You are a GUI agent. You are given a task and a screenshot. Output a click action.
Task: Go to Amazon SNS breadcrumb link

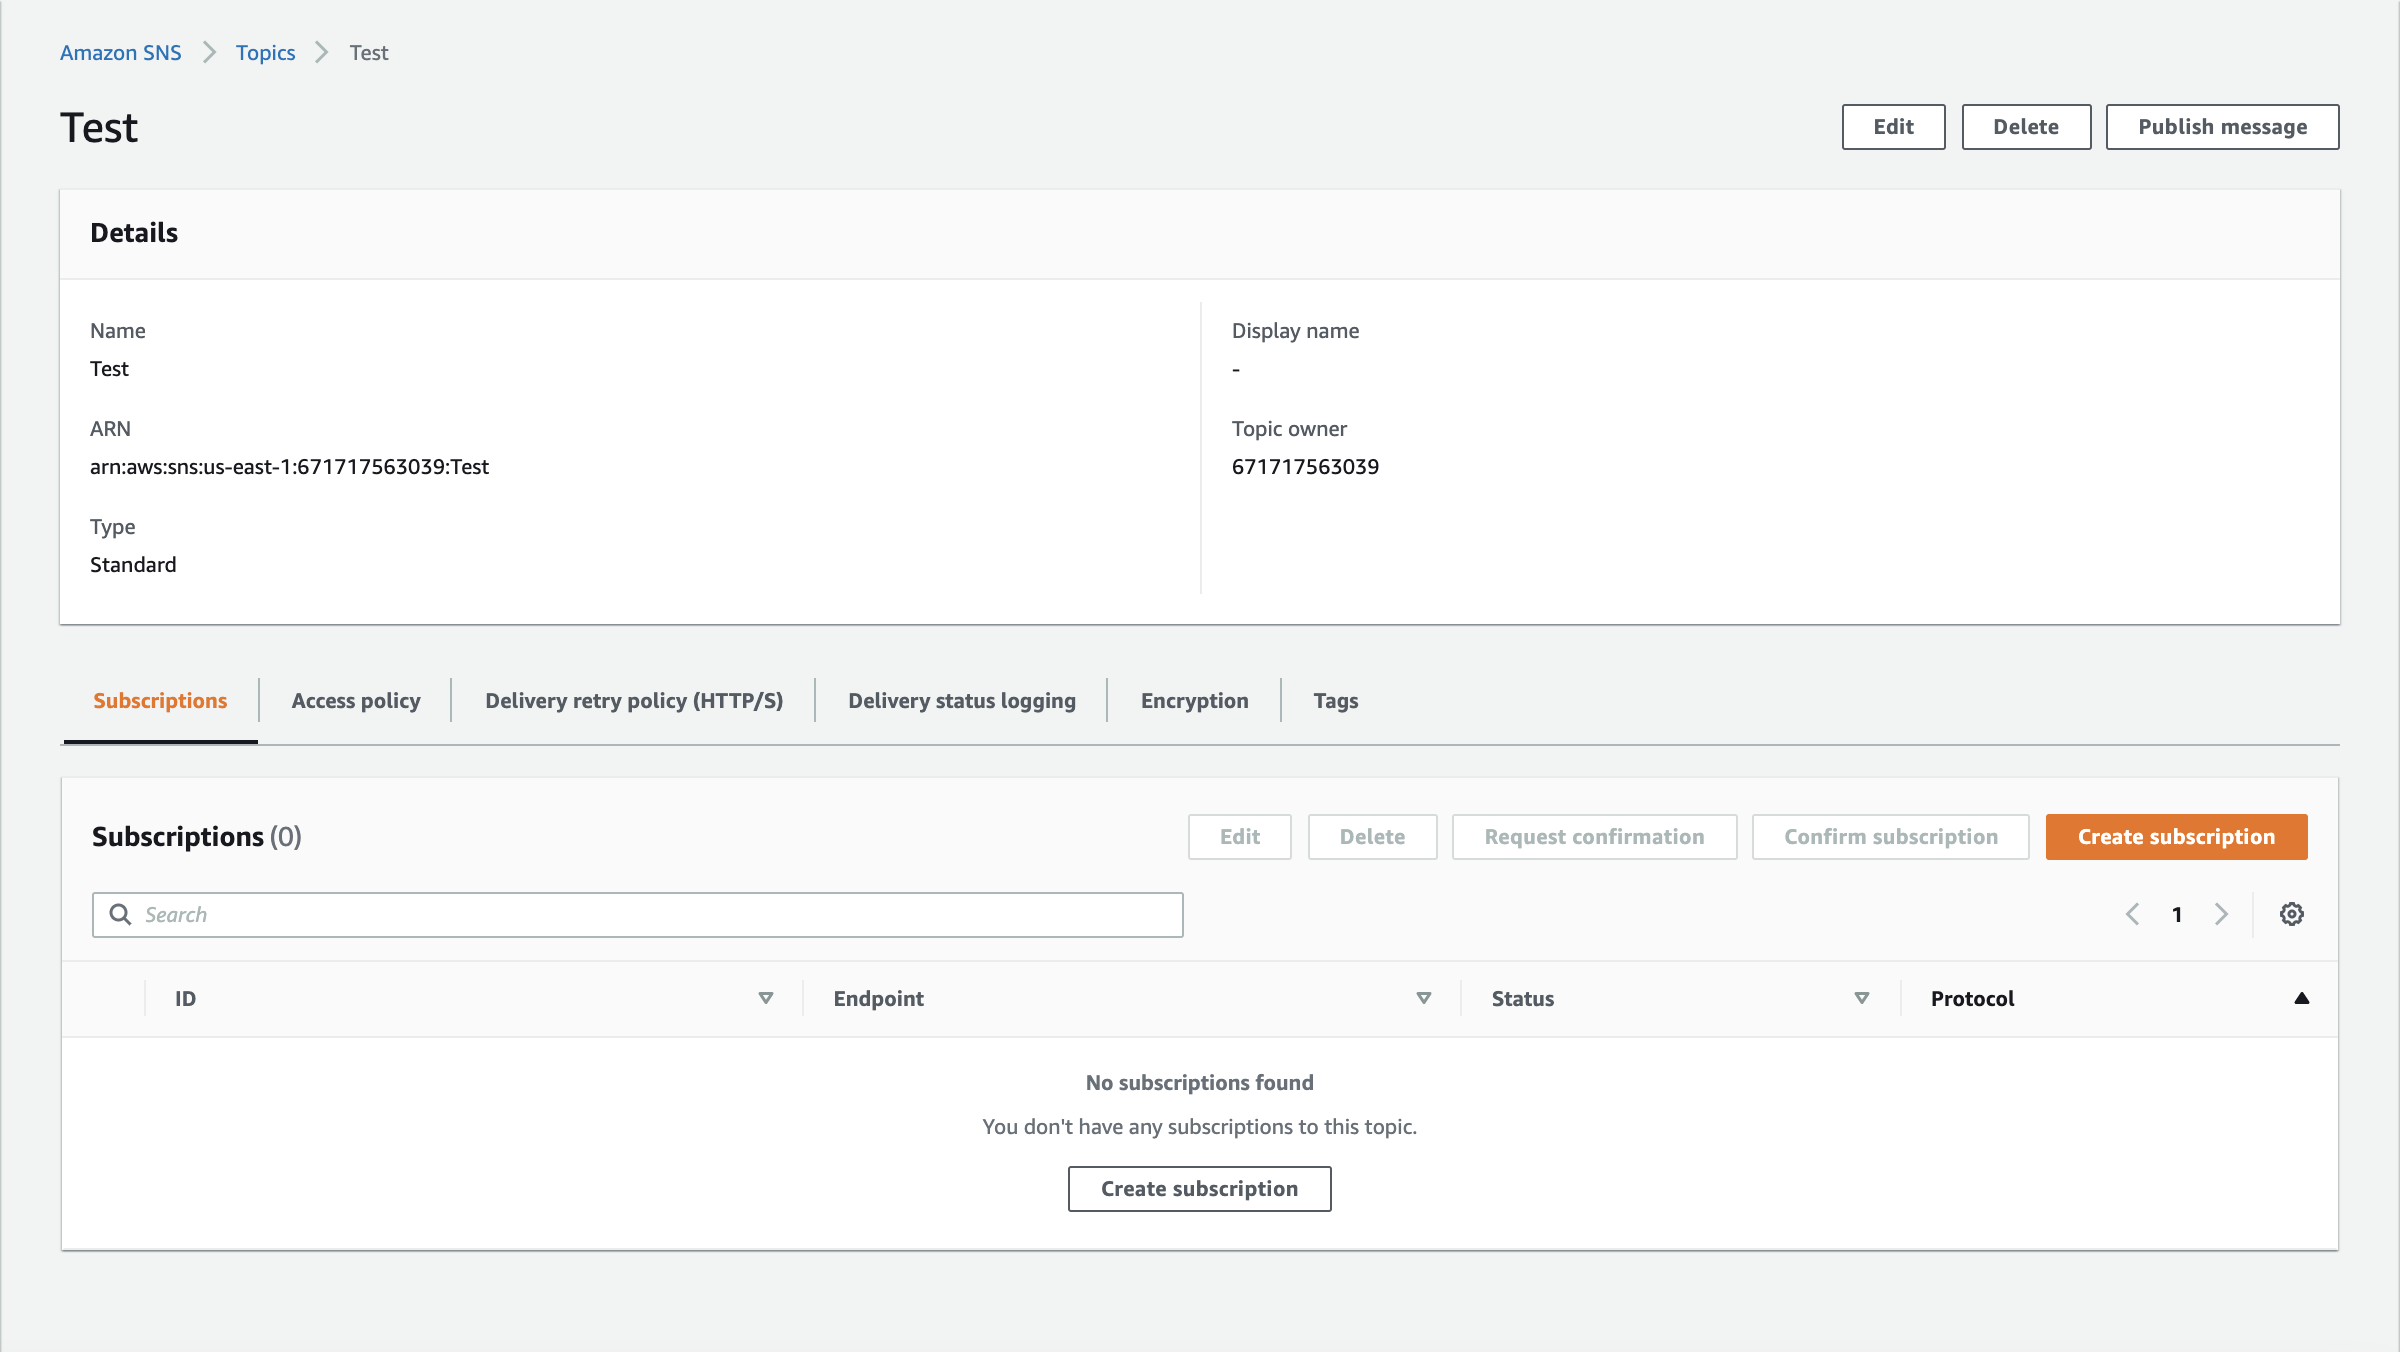pos(120,53)
